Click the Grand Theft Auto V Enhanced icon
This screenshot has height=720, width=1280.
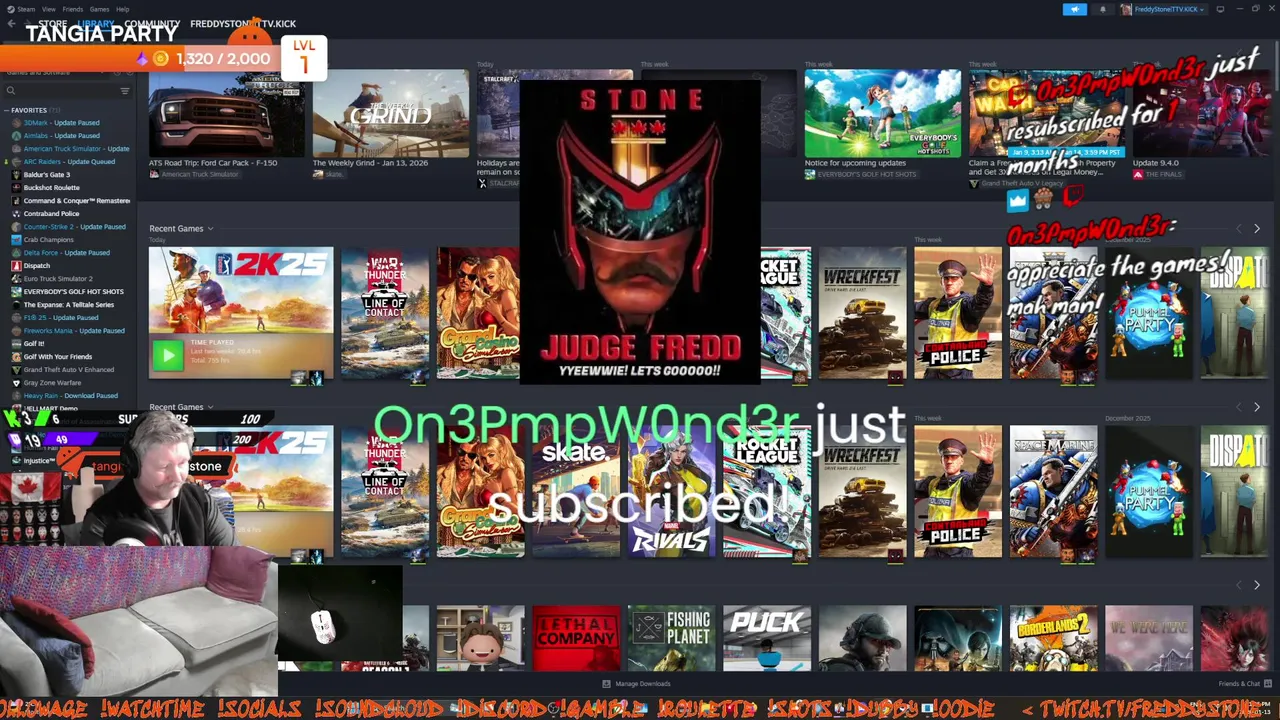click(x=16, y=370)
